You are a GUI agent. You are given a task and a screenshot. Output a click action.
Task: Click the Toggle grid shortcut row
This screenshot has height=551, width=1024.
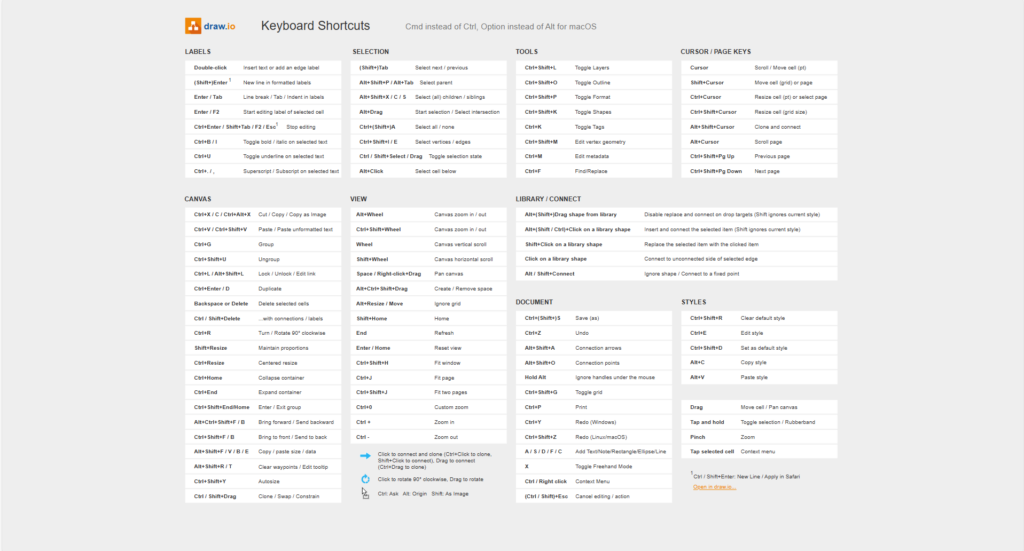click(592, 392)
